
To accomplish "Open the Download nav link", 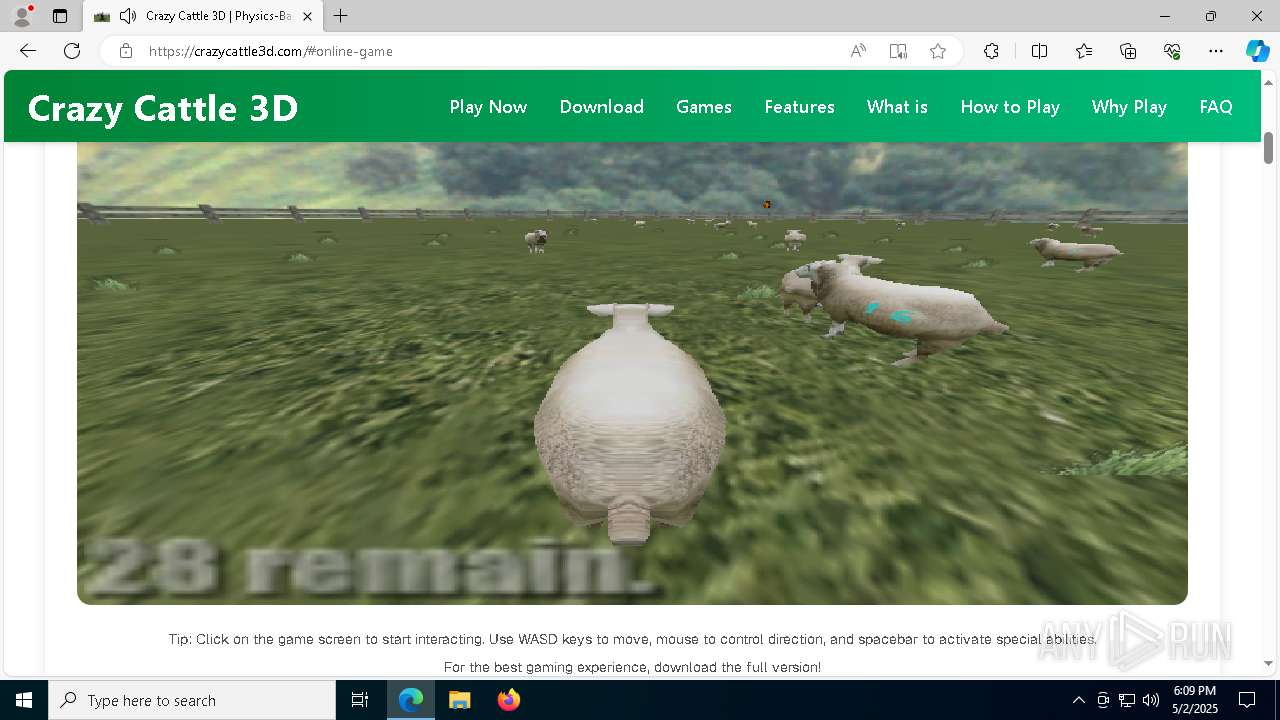I will pos(601,107).
